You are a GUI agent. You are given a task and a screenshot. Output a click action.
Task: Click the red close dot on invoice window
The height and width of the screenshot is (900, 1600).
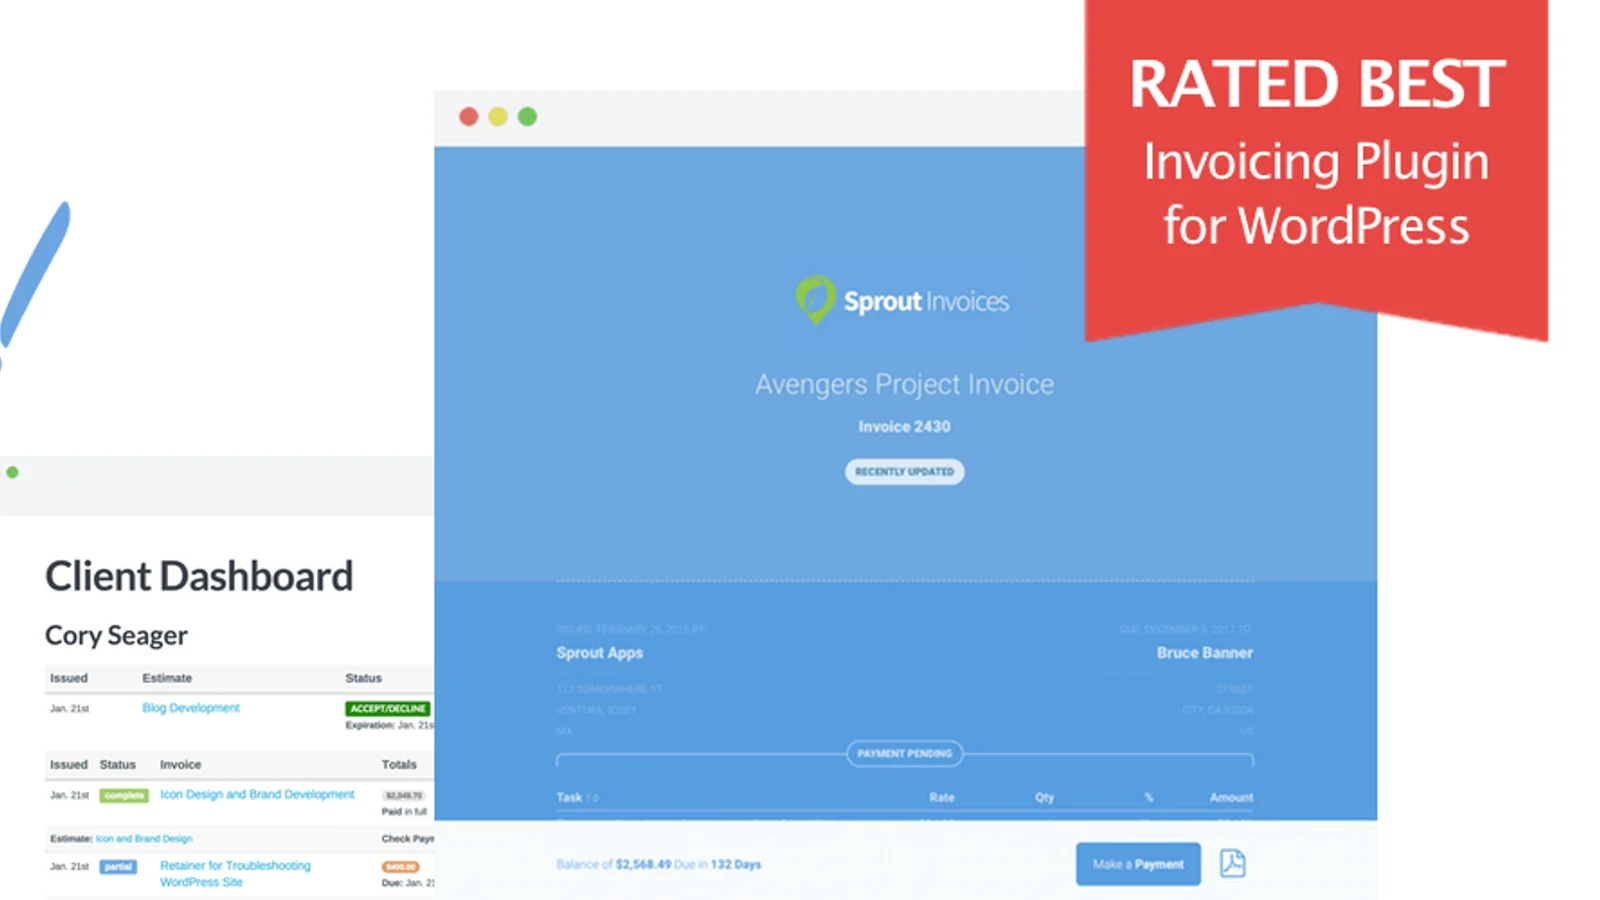[468, 117]
